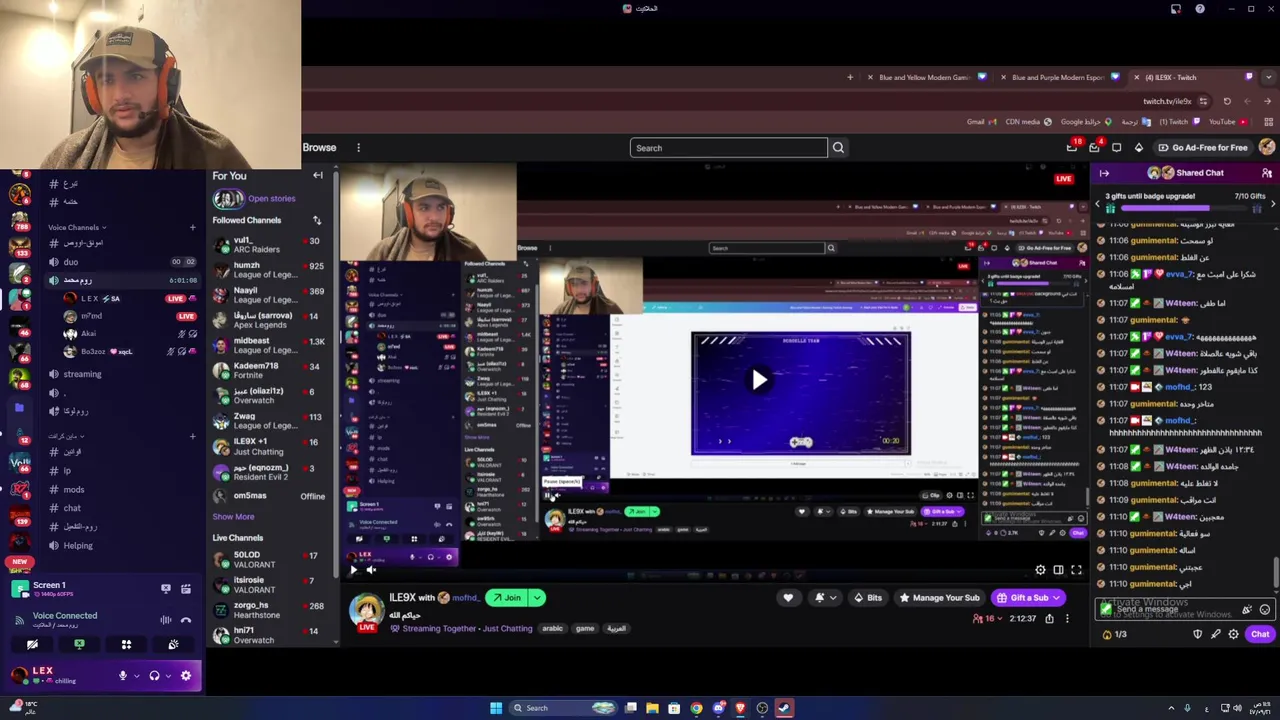Viewport: 1280px width, 720px height.
Task: Open the Twitch prime loot tray with badge 18
Action: pos(1073,147)
